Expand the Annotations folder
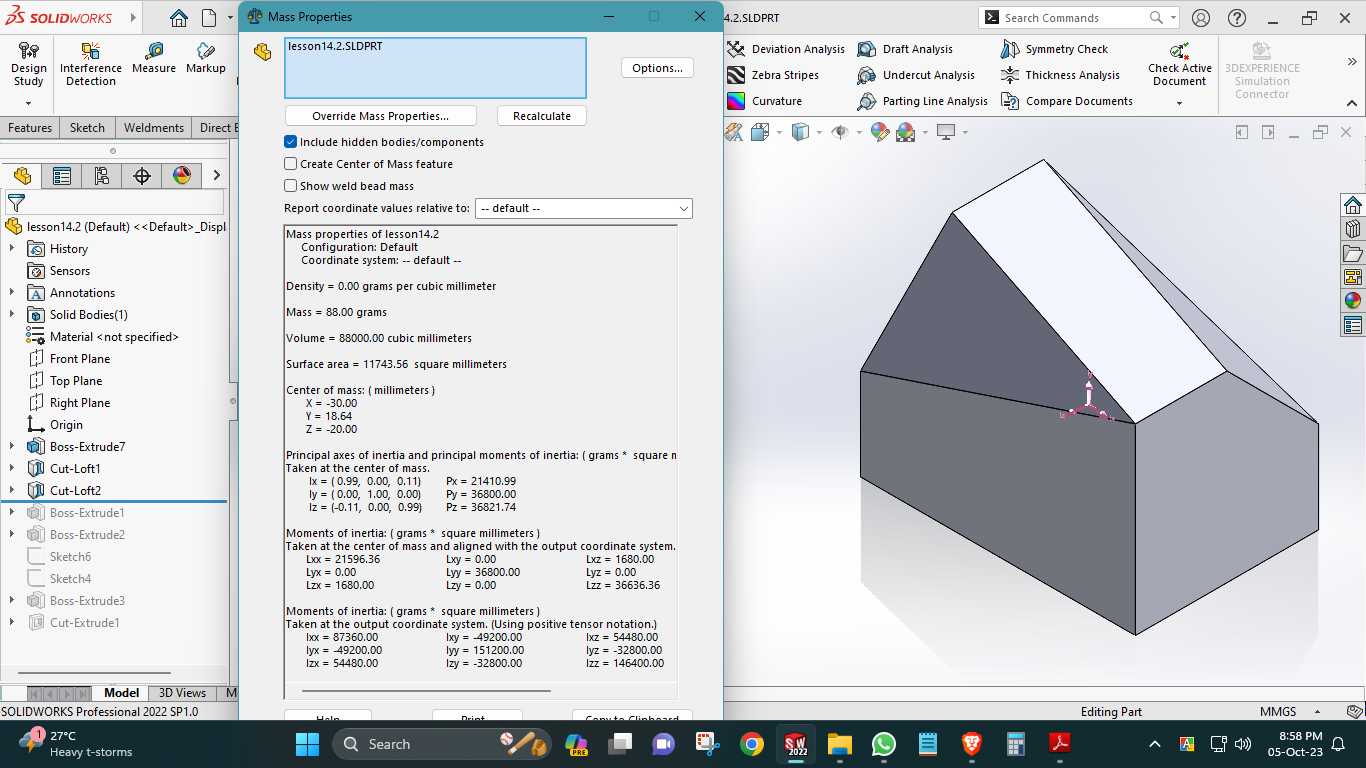The height and width of the screenshot is (768, 1366). pyautogui.click(x=12, y=293)
